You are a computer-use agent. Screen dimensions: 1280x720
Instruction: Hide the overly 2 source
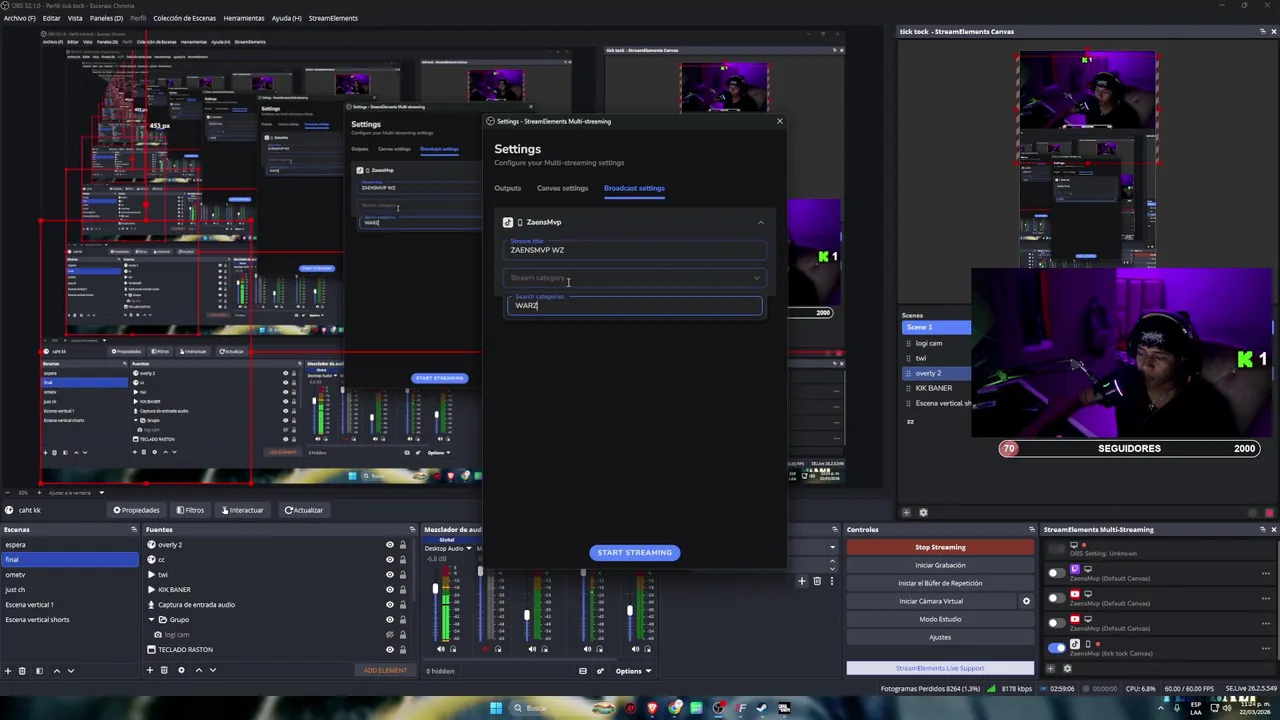point(390,545)
